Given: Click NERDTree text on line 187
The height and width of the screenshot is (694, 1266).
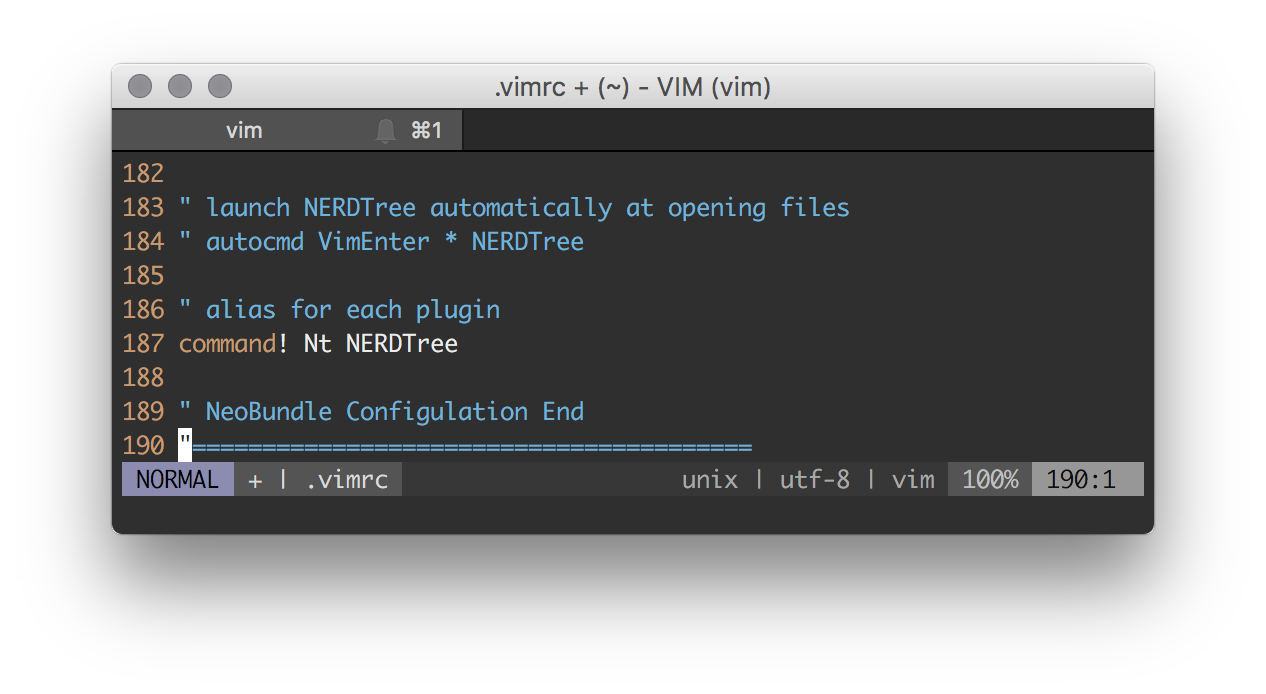Looking at the screenshot, I should coord(401,344).
